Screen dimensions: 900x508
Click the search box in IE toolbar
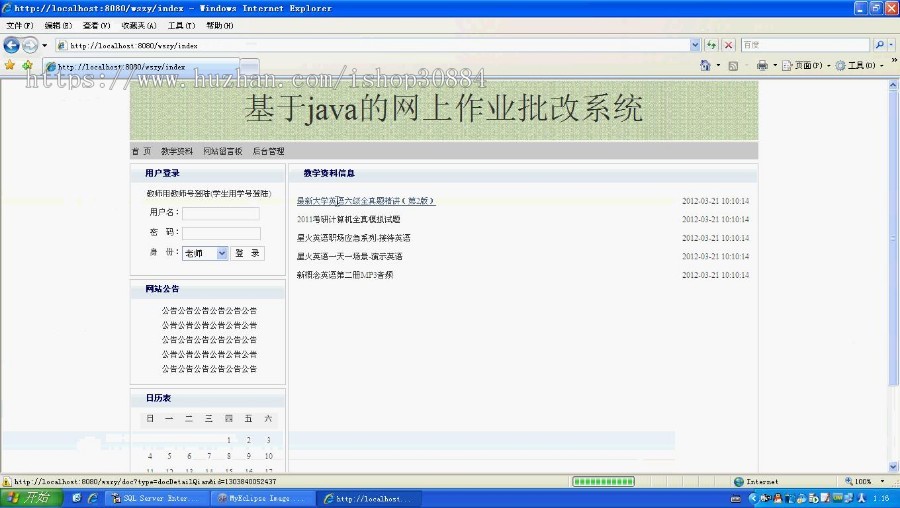tap(805, 45)
